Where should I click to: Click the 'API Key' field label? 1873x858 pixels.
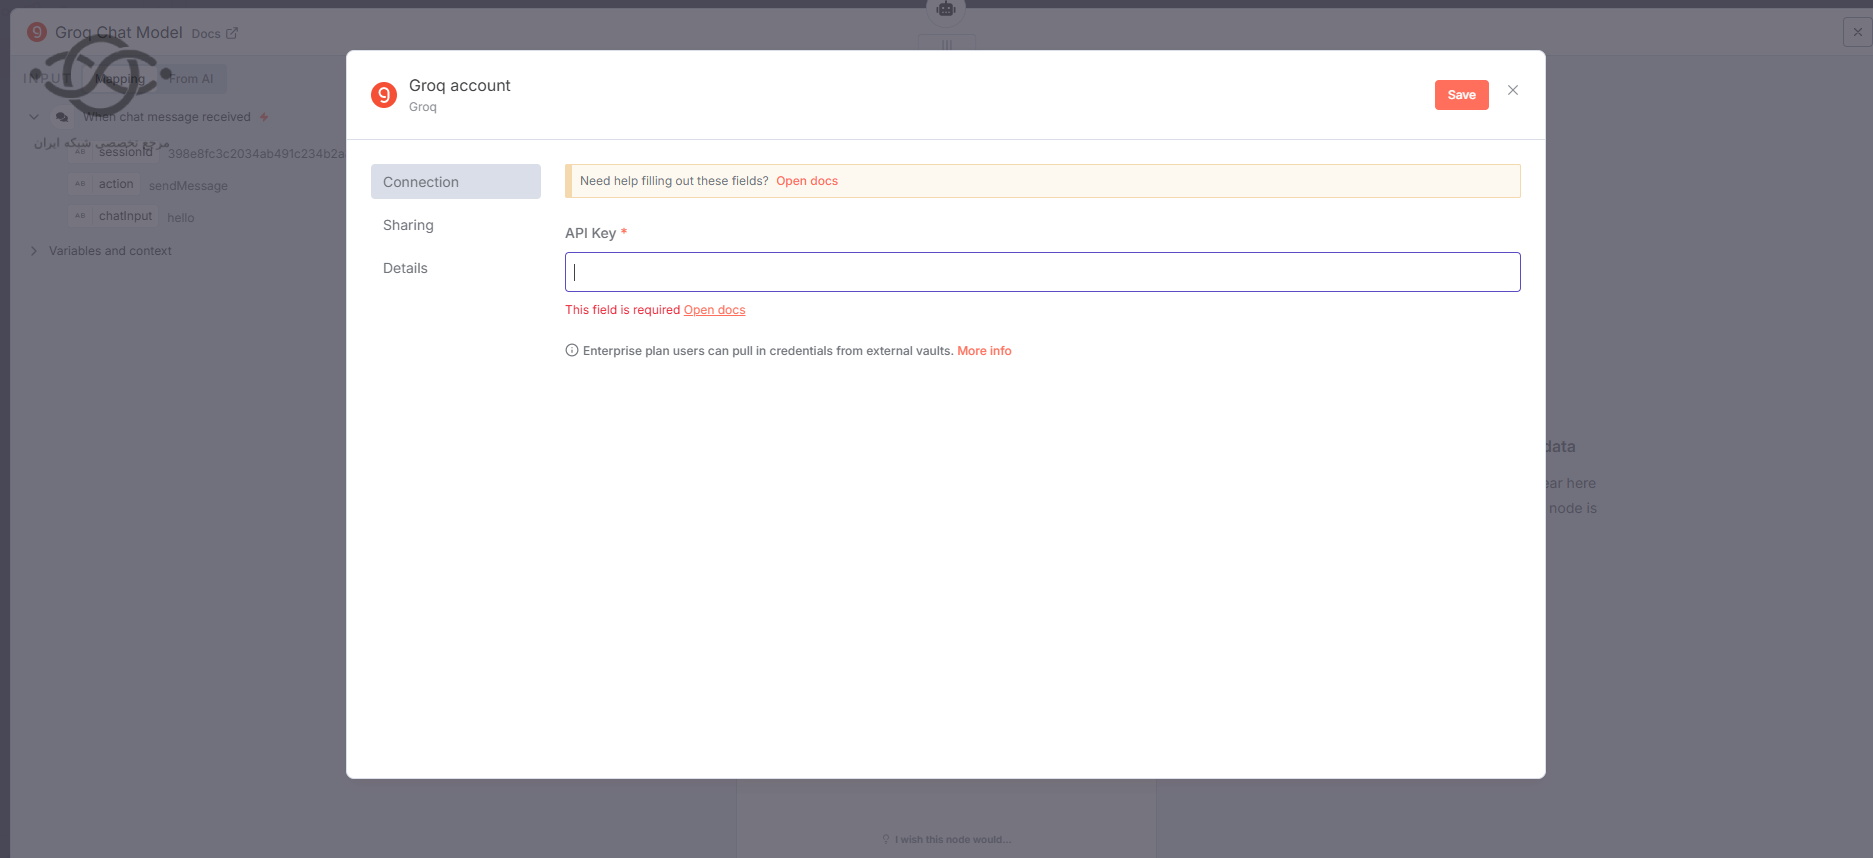coord(590,233)
